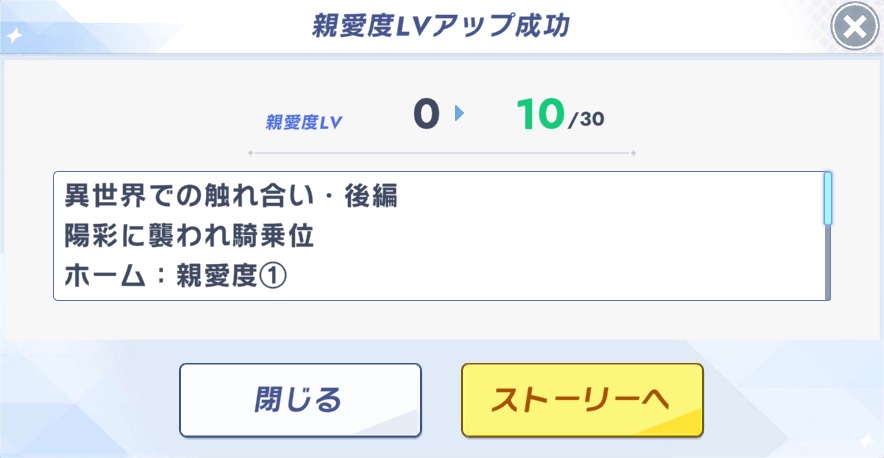Click the scrollbar track below the thumb
884x458 pixels.
pyautogui.click(x=827, y=265)
